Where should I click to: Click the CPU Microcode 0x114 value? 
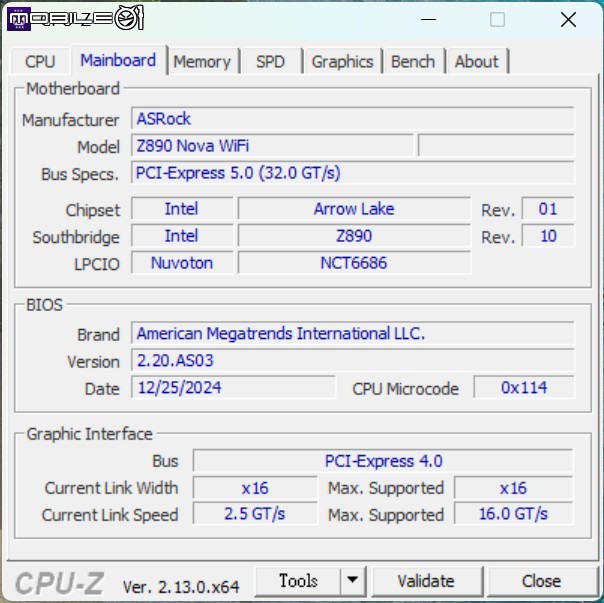click(x=524, y=387)
